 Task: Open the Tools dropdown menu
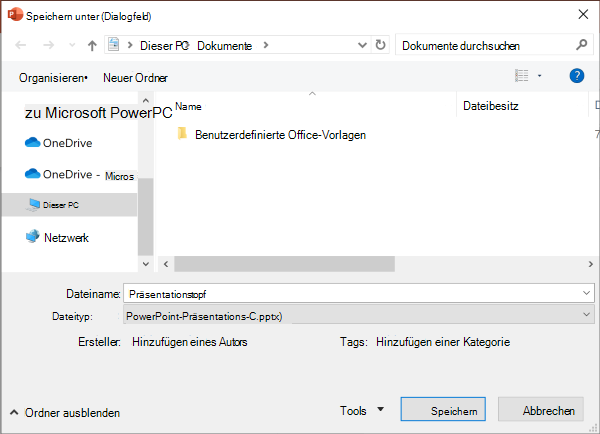tap(362, 411)
